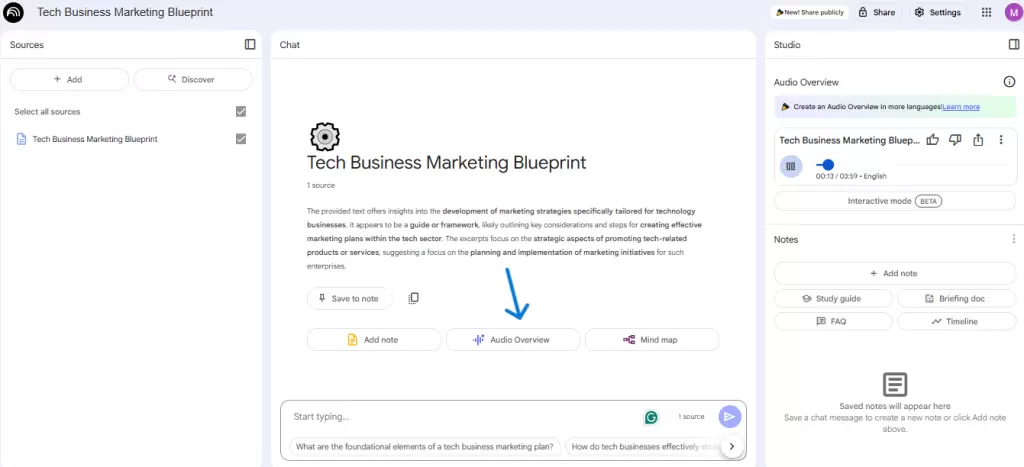
Task: Send message with the arrow button
Action: click(729, 417)
